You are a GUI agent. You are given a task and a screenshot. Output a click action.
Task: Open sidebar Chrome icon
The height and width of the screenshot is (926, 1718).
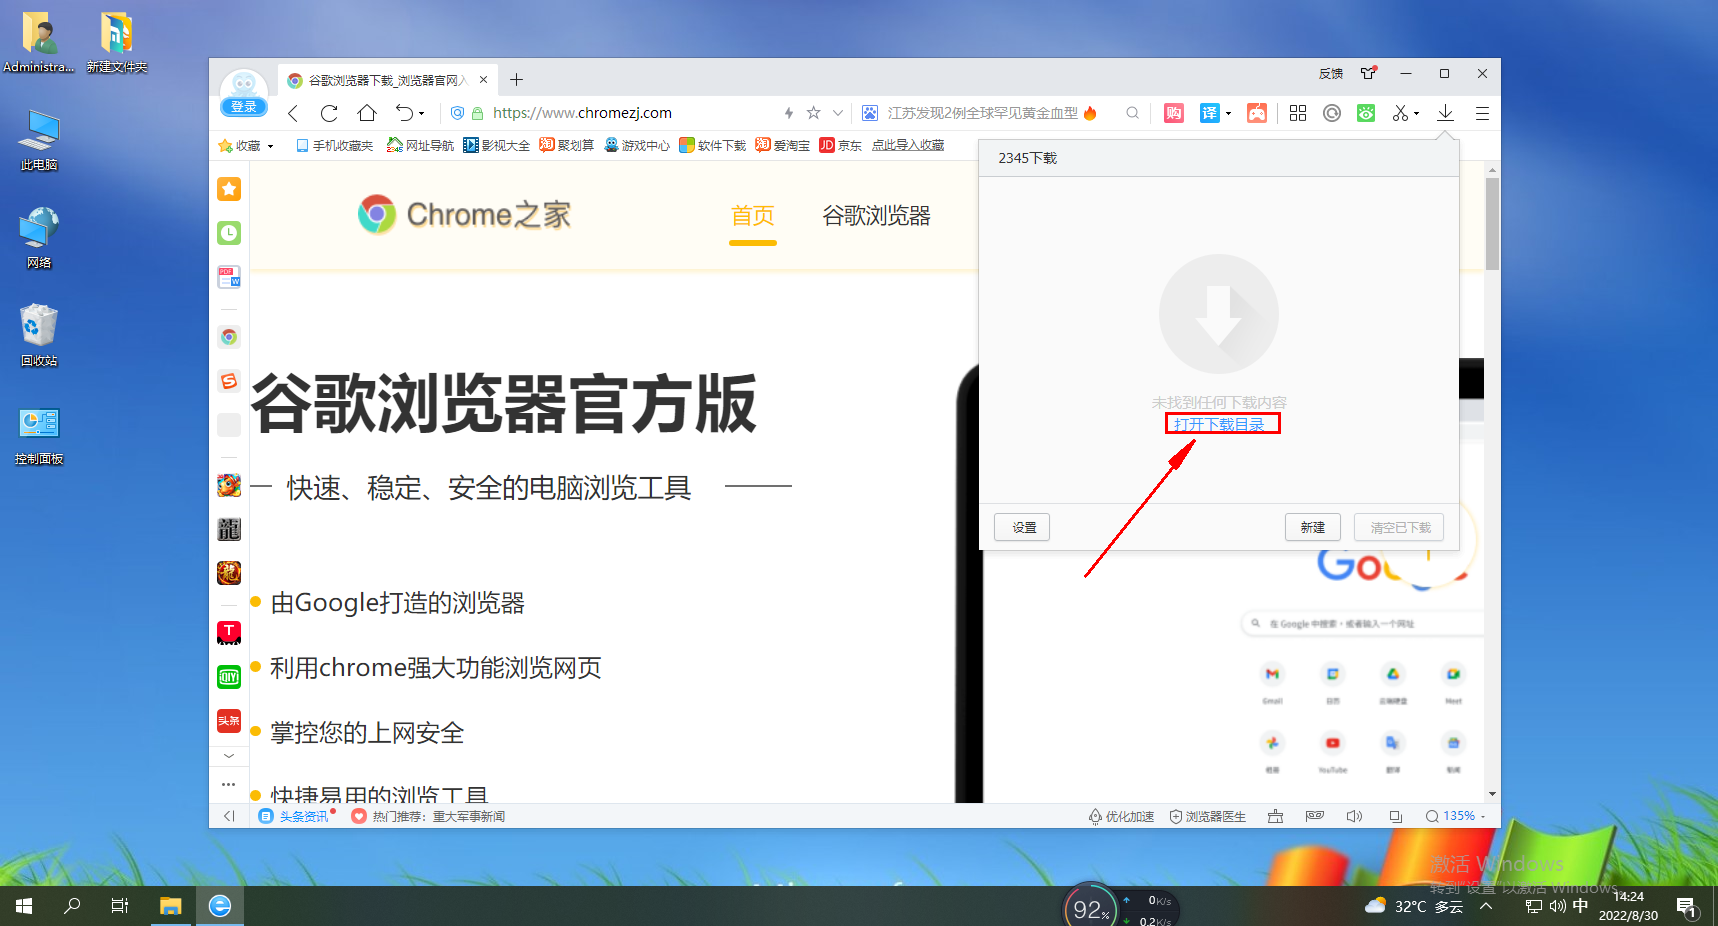point(229,337)
